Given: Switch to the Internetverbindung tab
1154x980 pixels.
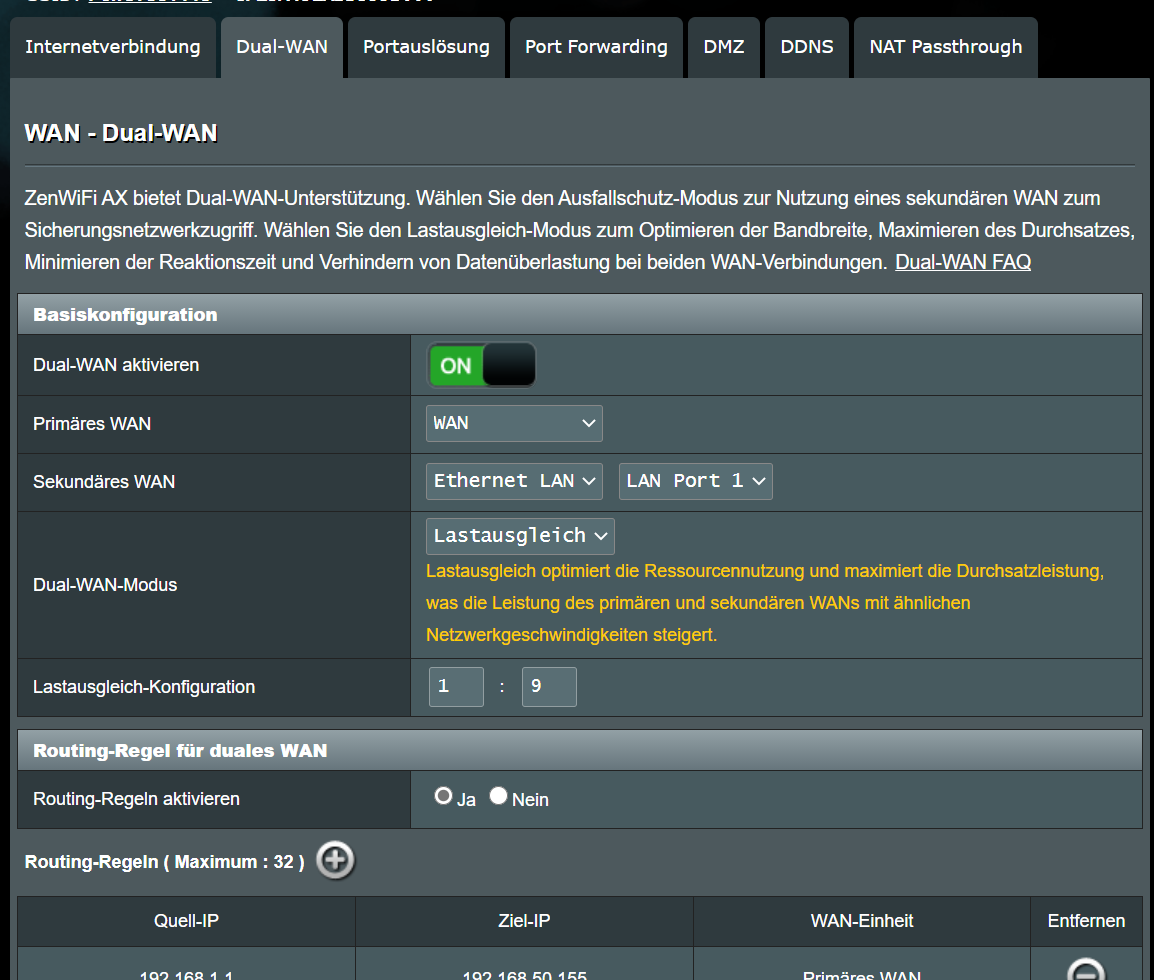Looking at the screenshot, I should pyautogui.click(x=113, y=47).
